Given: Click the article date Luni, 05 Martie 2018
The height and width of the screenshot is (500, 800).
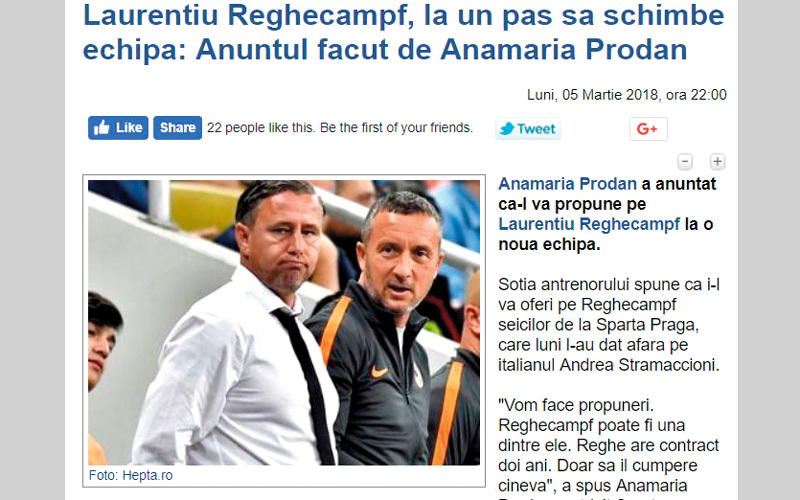Looking at the screenshot, I should [x=593, y=95].
